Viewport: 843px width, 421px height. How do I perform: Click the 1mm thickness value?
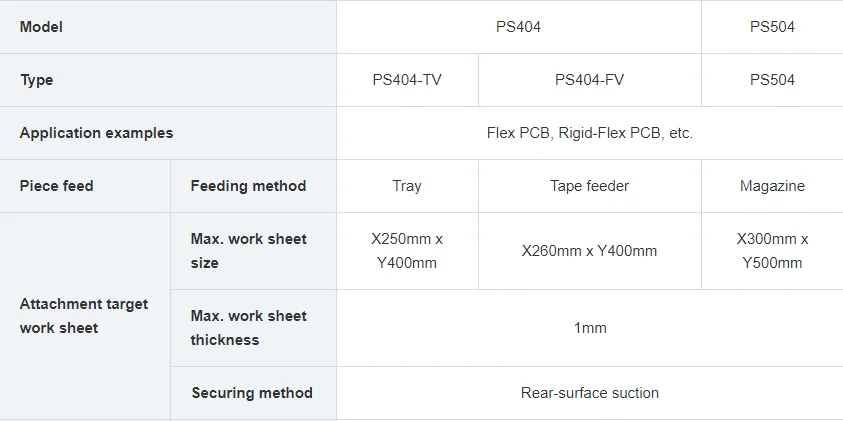point(590,328)
